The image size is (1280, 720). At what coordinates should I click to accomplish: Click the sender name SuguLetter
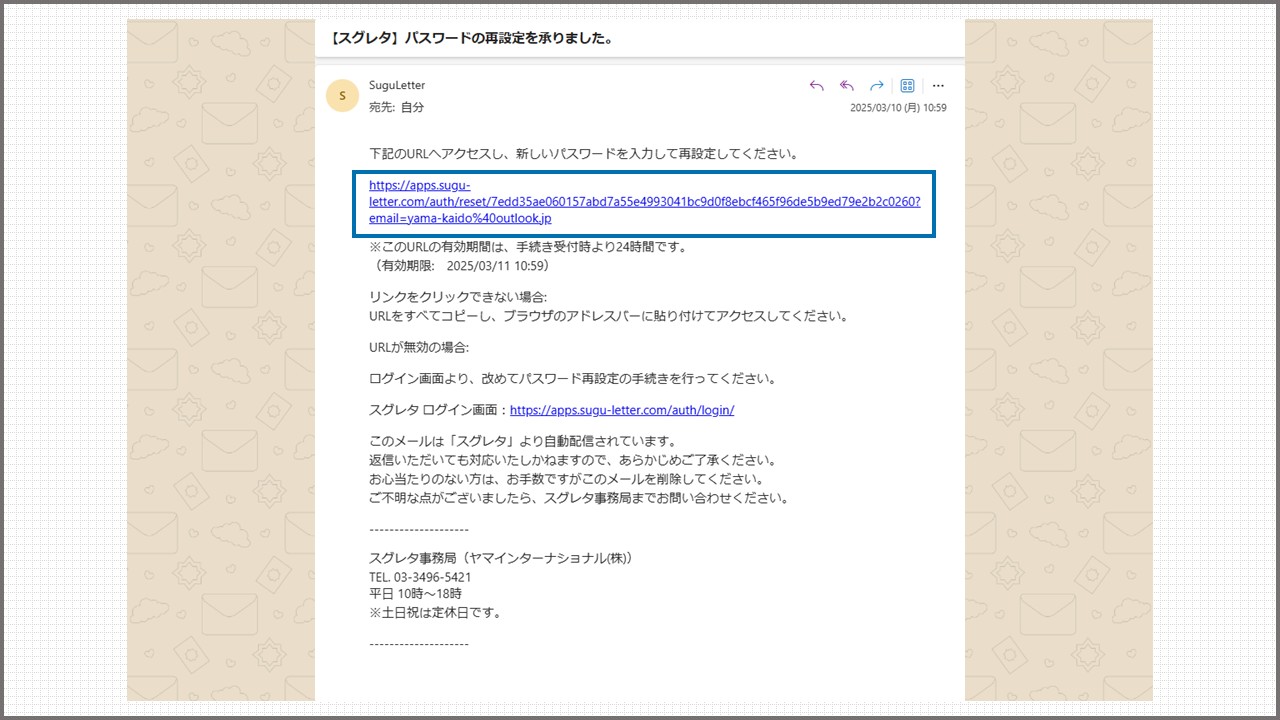(x=397, y=86)
